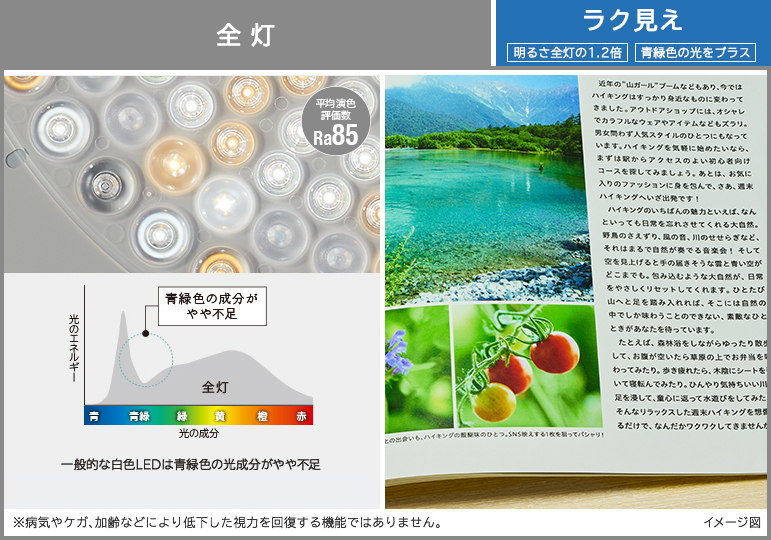Click the 明るさ全灯の1.2倍 label
The height and width of the screenshot is (540, 771).
566,52
